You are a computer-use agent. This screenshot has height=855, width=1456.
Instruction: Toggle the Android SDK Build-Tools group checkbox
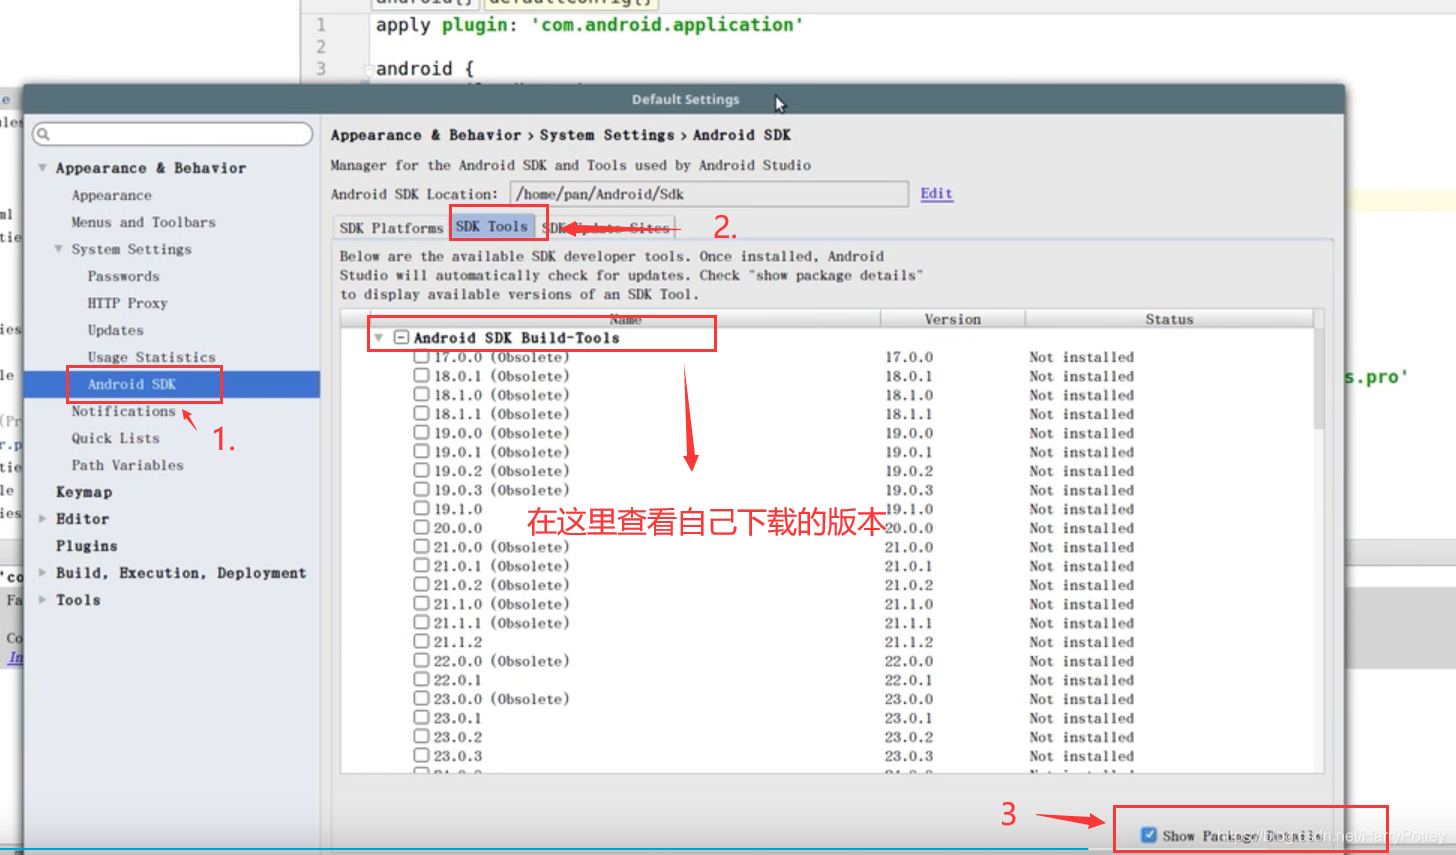coord(401,338)
